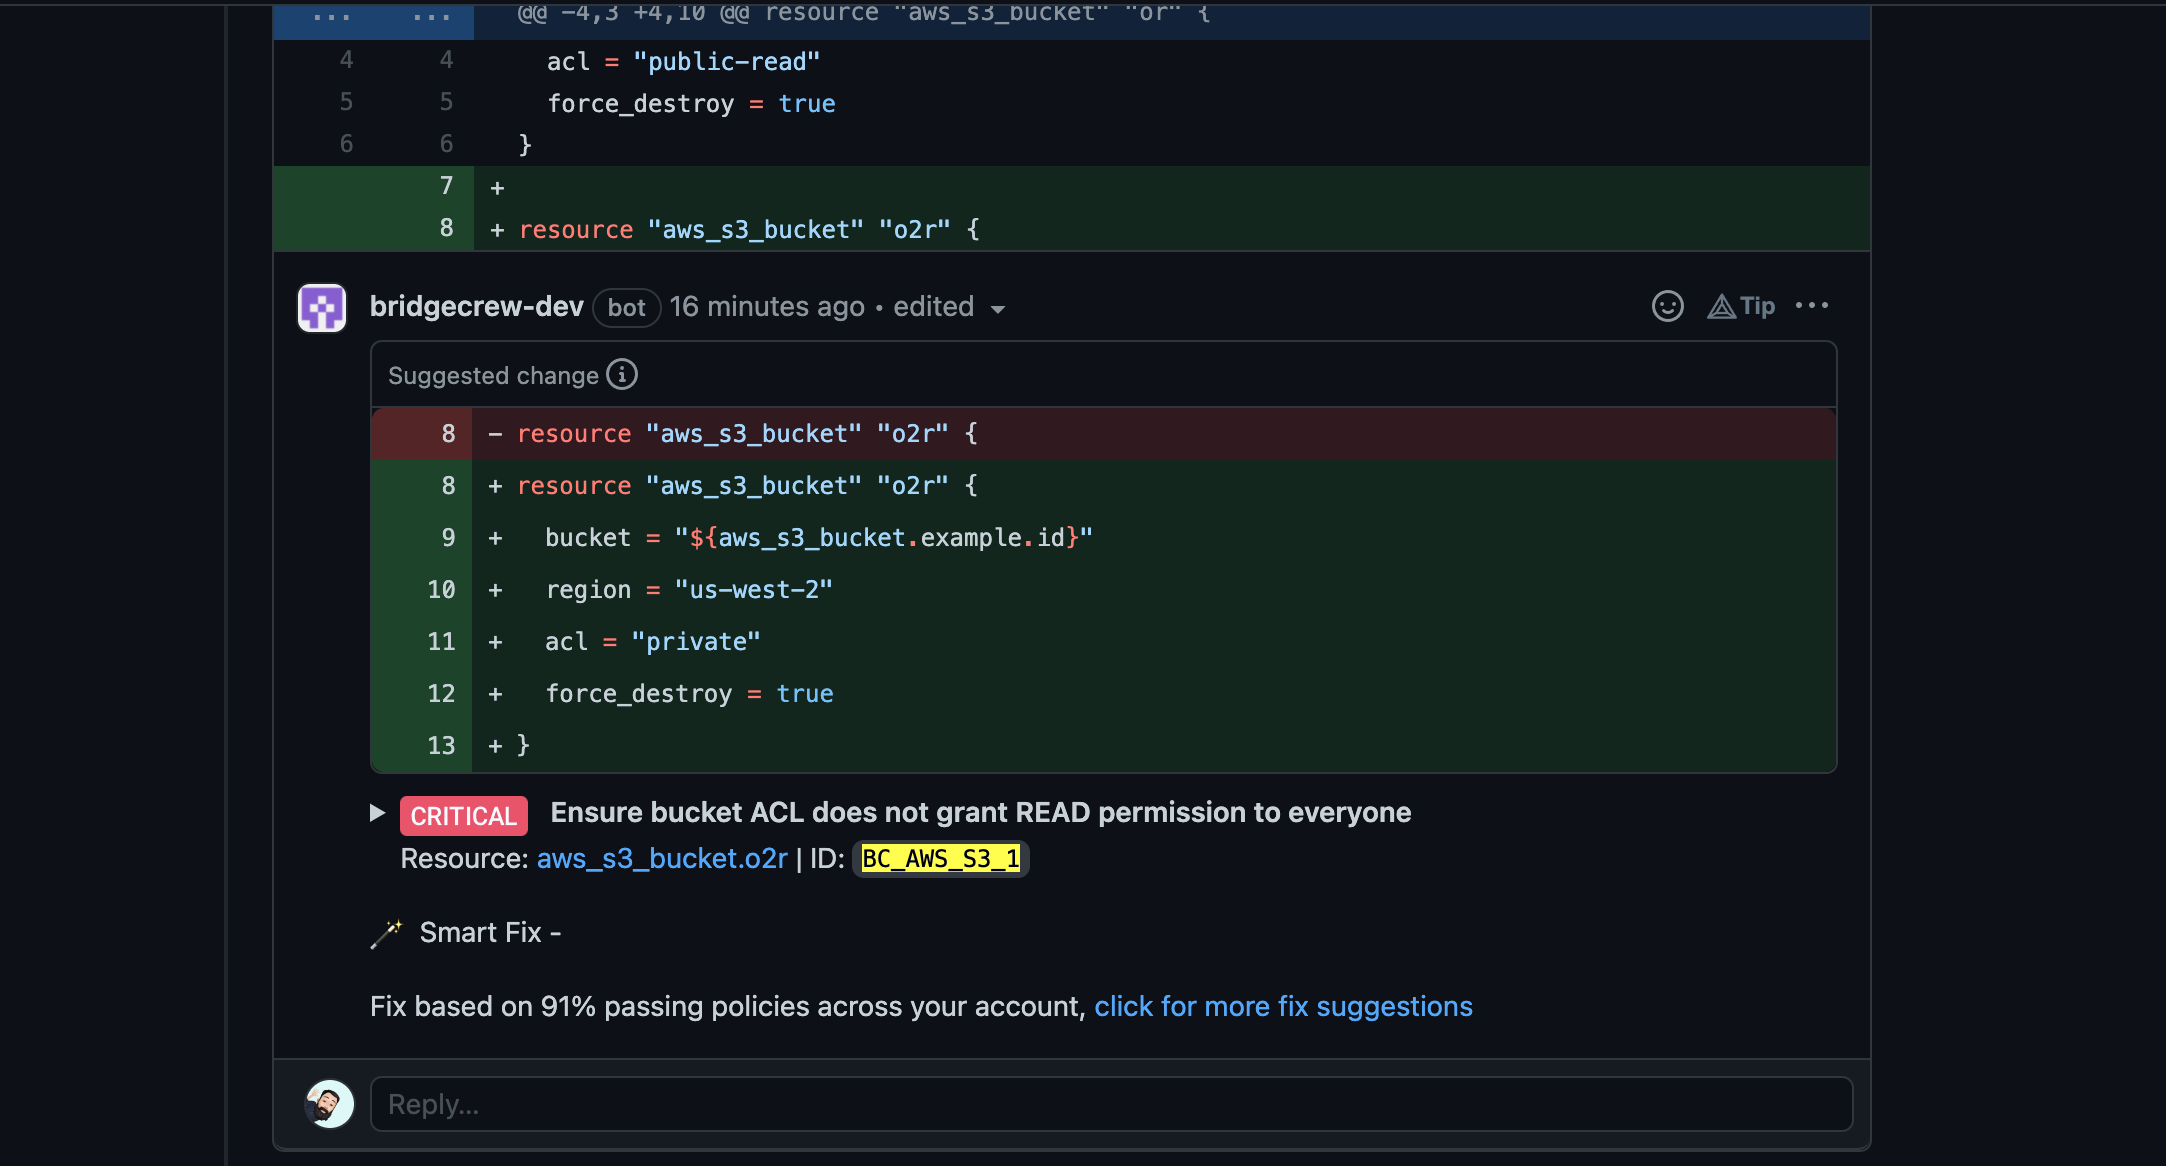Click for more fix suggestions link
Viewport: 2166px width, 1166px height.
tap(1283, 1006)
